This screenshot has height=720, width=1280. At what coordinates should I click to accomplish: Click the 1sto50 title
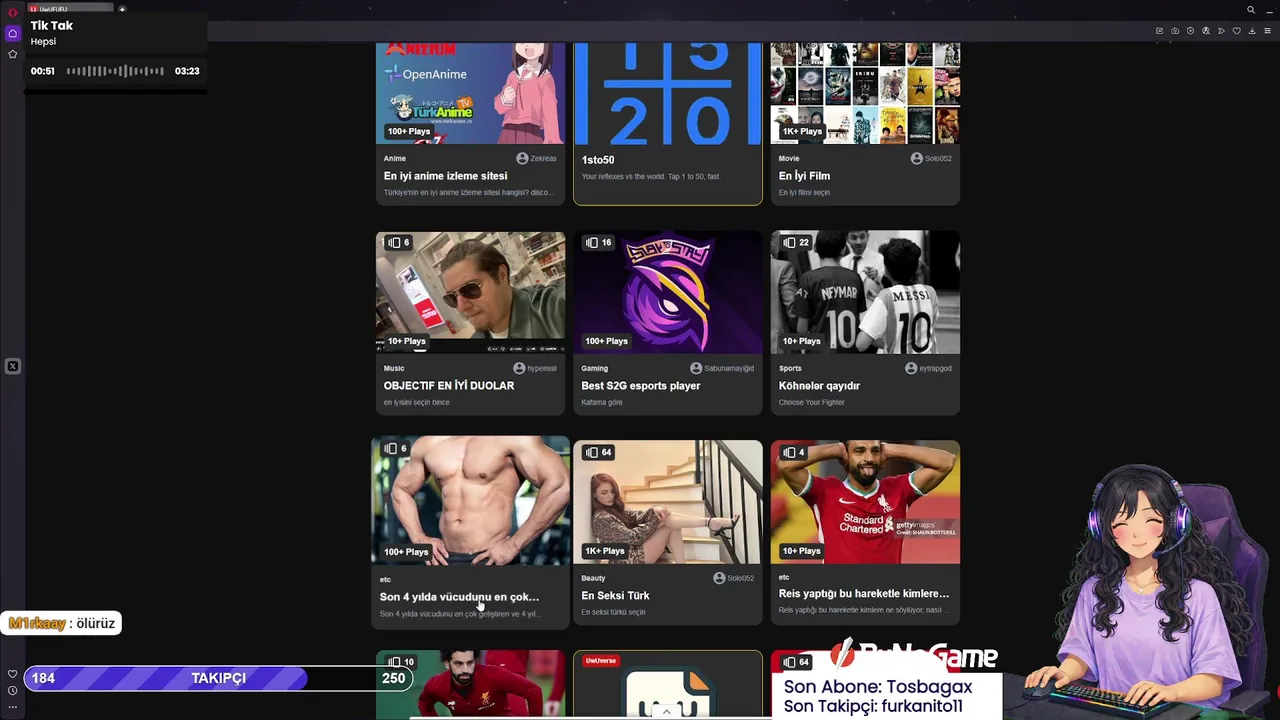[x=598, y=160]
